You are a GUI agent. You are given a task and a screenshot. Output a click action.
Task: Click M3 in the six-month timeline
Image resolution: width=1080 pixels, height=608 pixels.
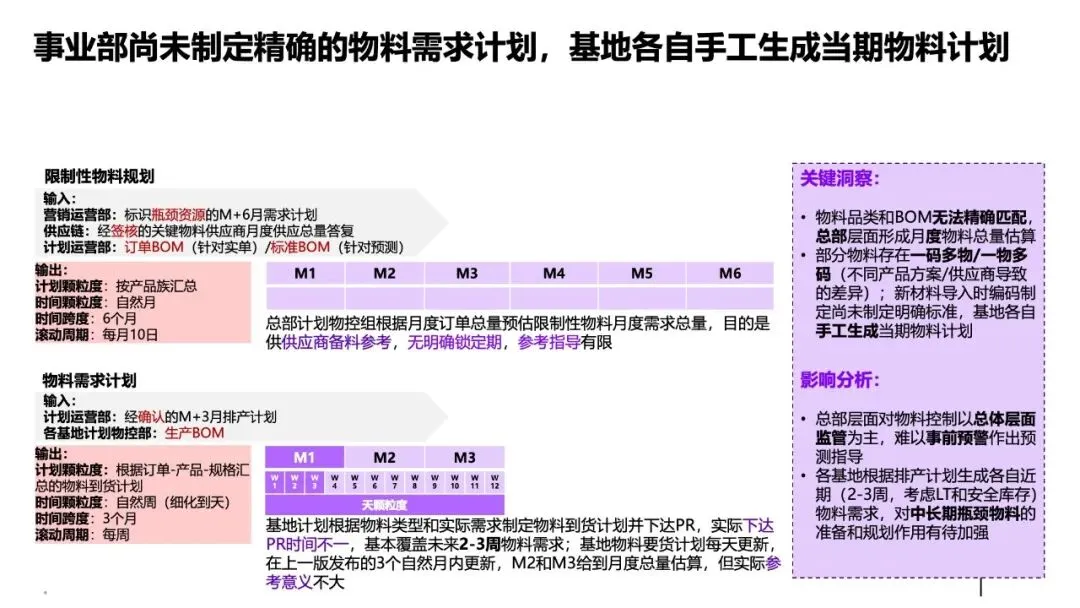(467, 273)
